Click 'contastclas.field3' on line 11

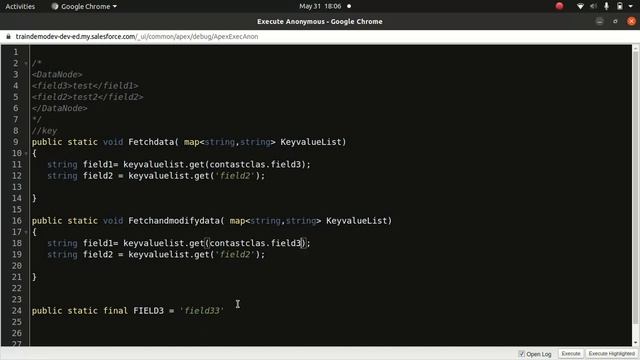(255, 164)
